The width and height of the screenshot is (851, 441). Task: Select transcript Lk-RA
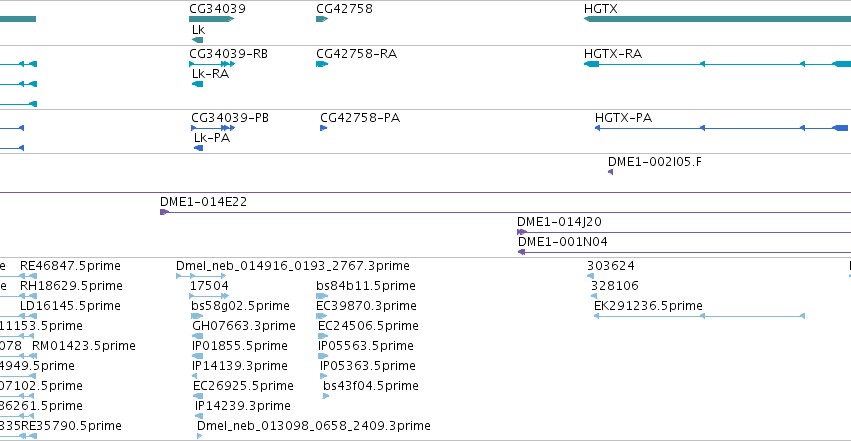[210, 74]
